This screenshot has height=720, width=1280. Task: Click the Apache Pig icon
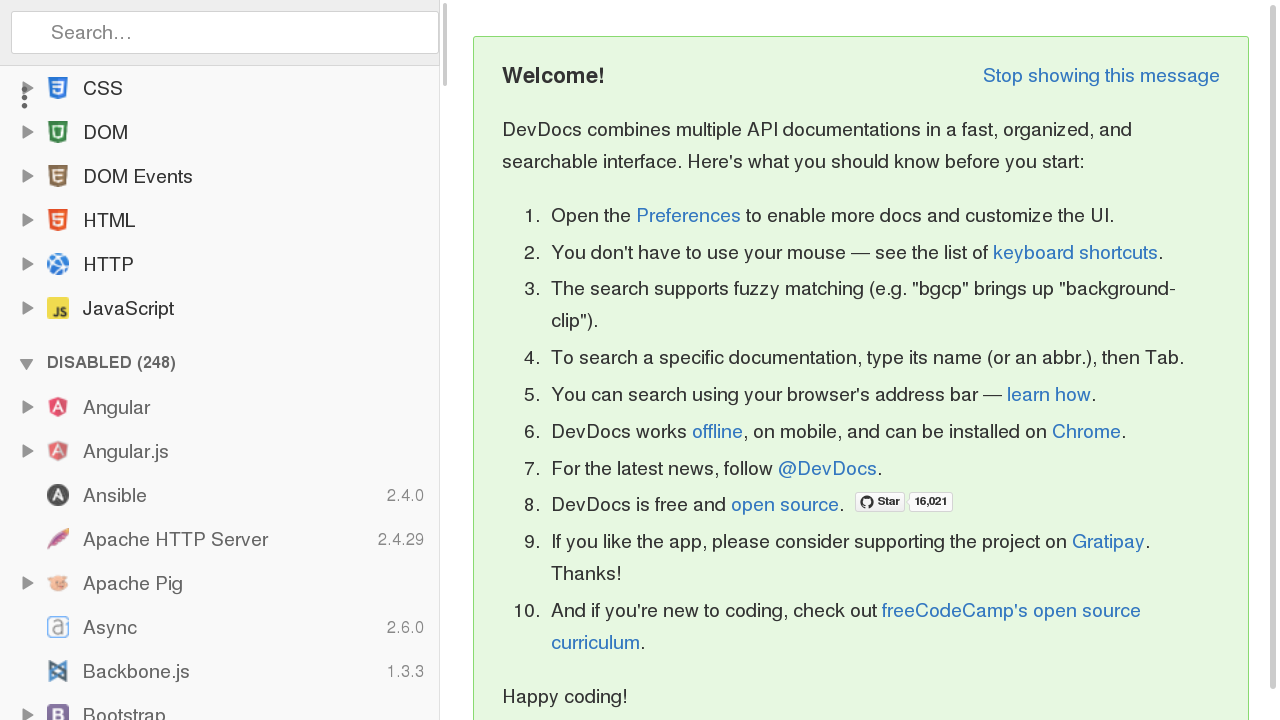58,583
